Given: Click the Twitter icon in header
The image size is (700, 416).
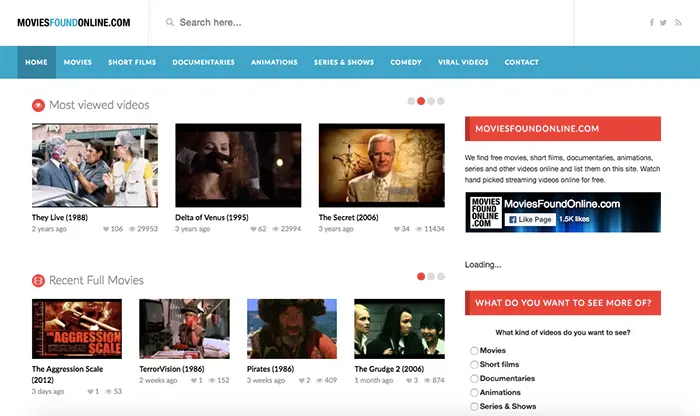Looking at the screenshot, I should 663,23.
